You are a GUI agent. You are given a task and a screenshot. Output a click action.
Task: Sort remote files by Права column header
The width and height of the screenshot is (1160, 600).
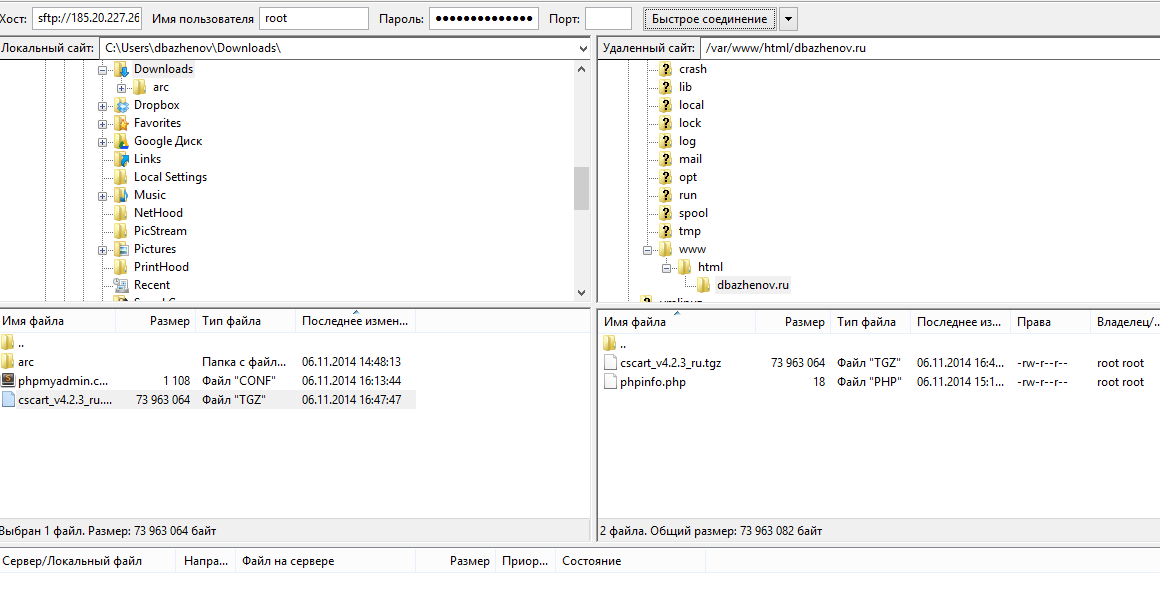click(x=1033, y=322)
